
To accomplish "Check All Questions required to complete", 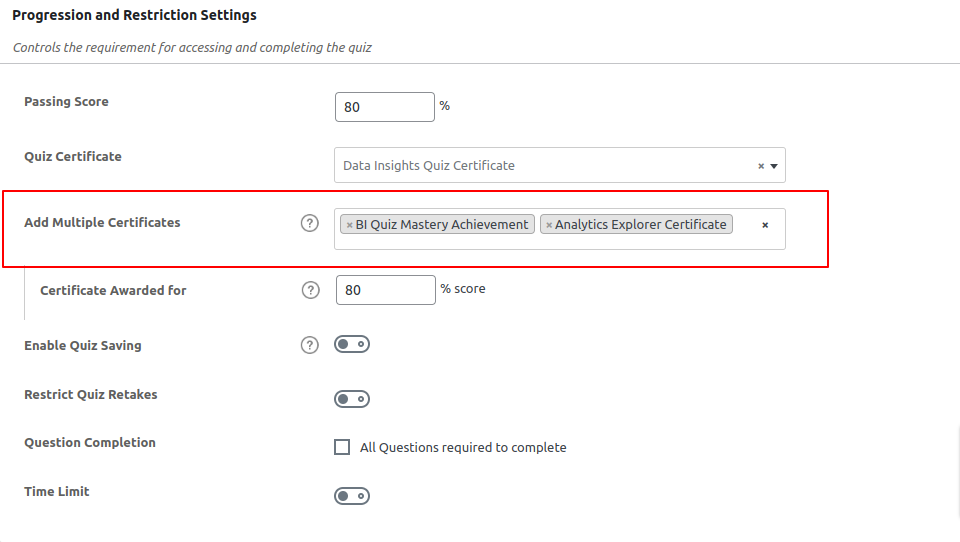I will 342,447.
